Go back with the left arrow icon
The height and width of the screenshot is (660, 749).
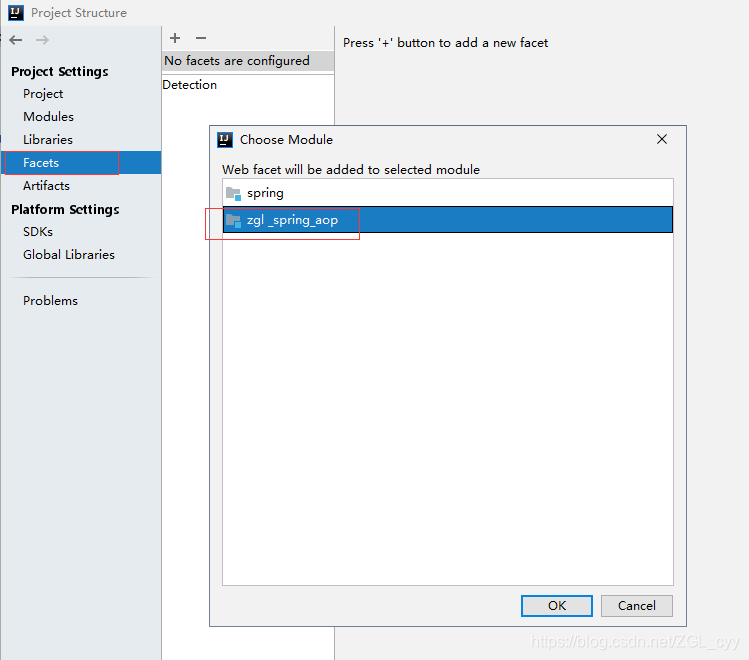tap(16, 40)
